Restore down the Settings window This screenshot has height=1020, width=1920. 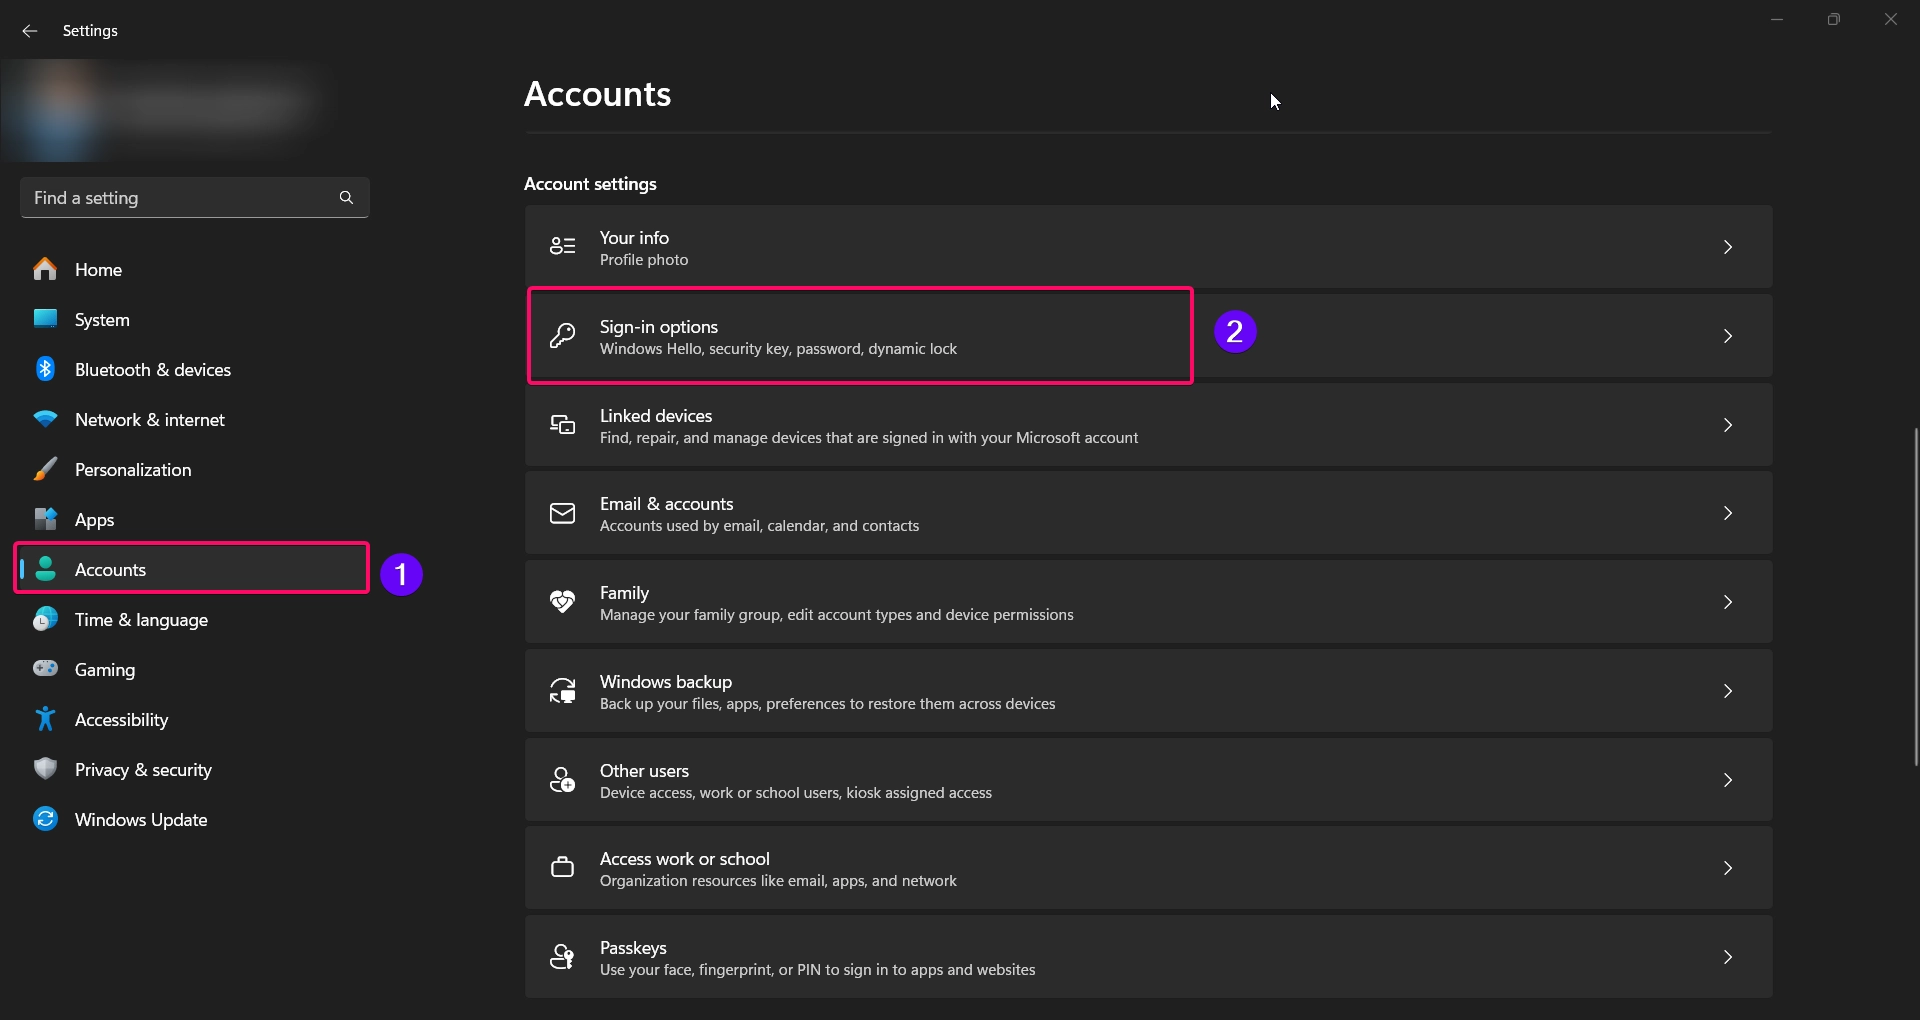point(1833,19)
